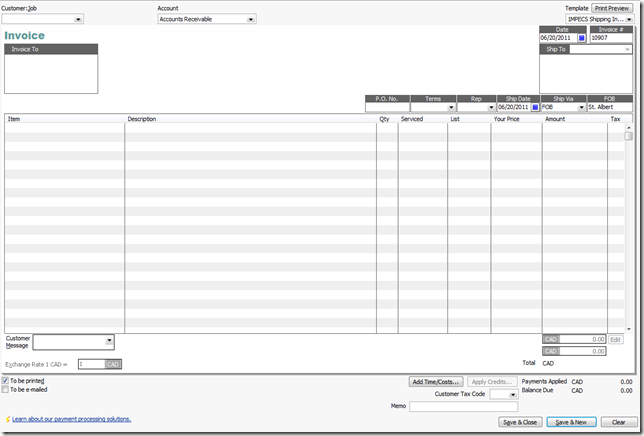Expand the Template dropdown
644x436 pixels.
click(x=629, y=19)
